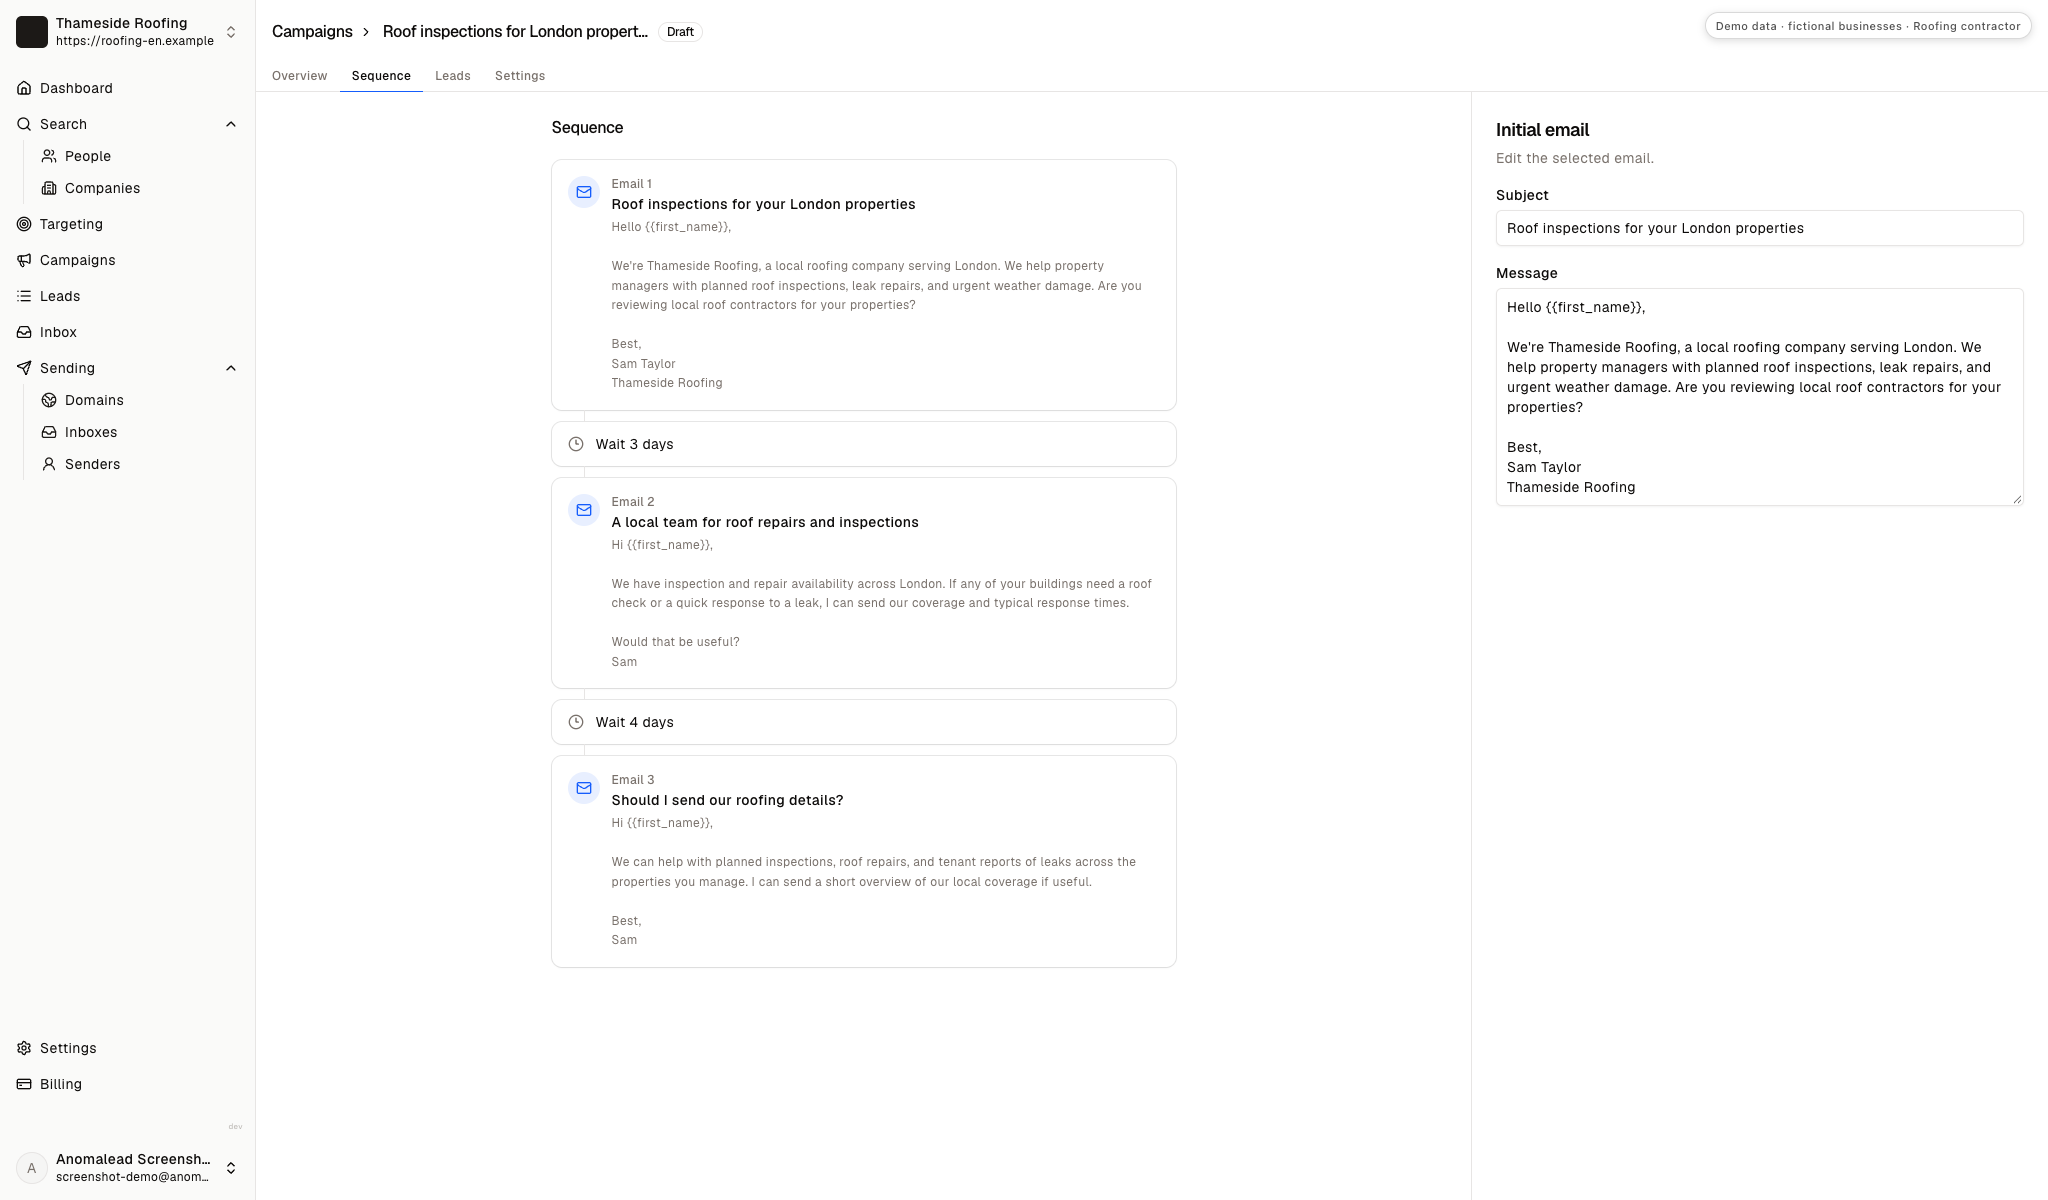Click the Senders person icon
The image size is (2048, 1200).
[x=49, y=464]
